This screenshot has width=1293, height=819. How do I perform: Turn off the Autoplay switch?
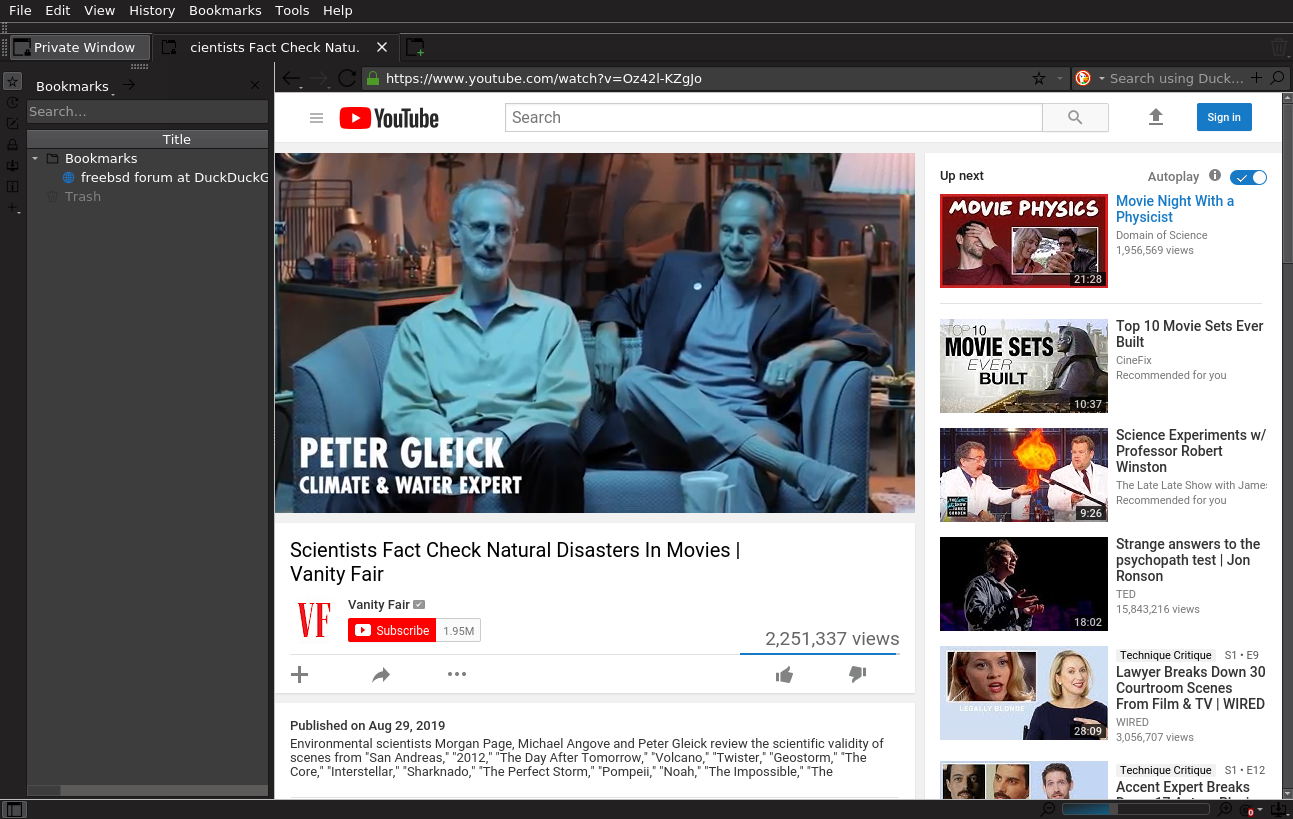[1248, 177]
